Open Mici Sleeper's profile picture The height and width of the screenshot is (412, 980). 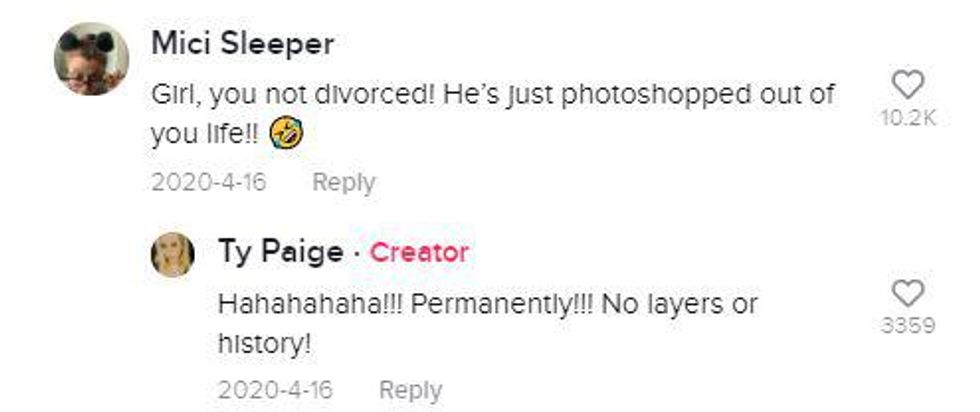tap(91, 59)
